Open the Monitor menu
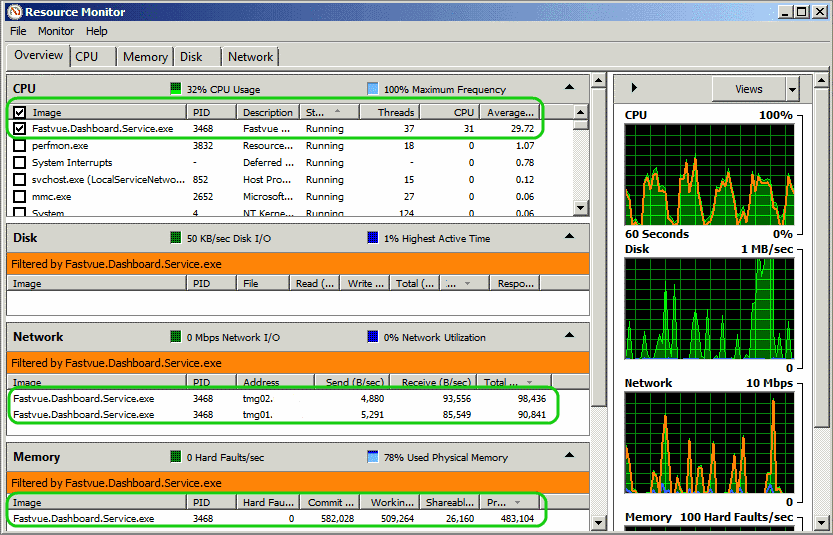Image resolution: width=833 pixels, height=535 pixels. pos(56,31)
